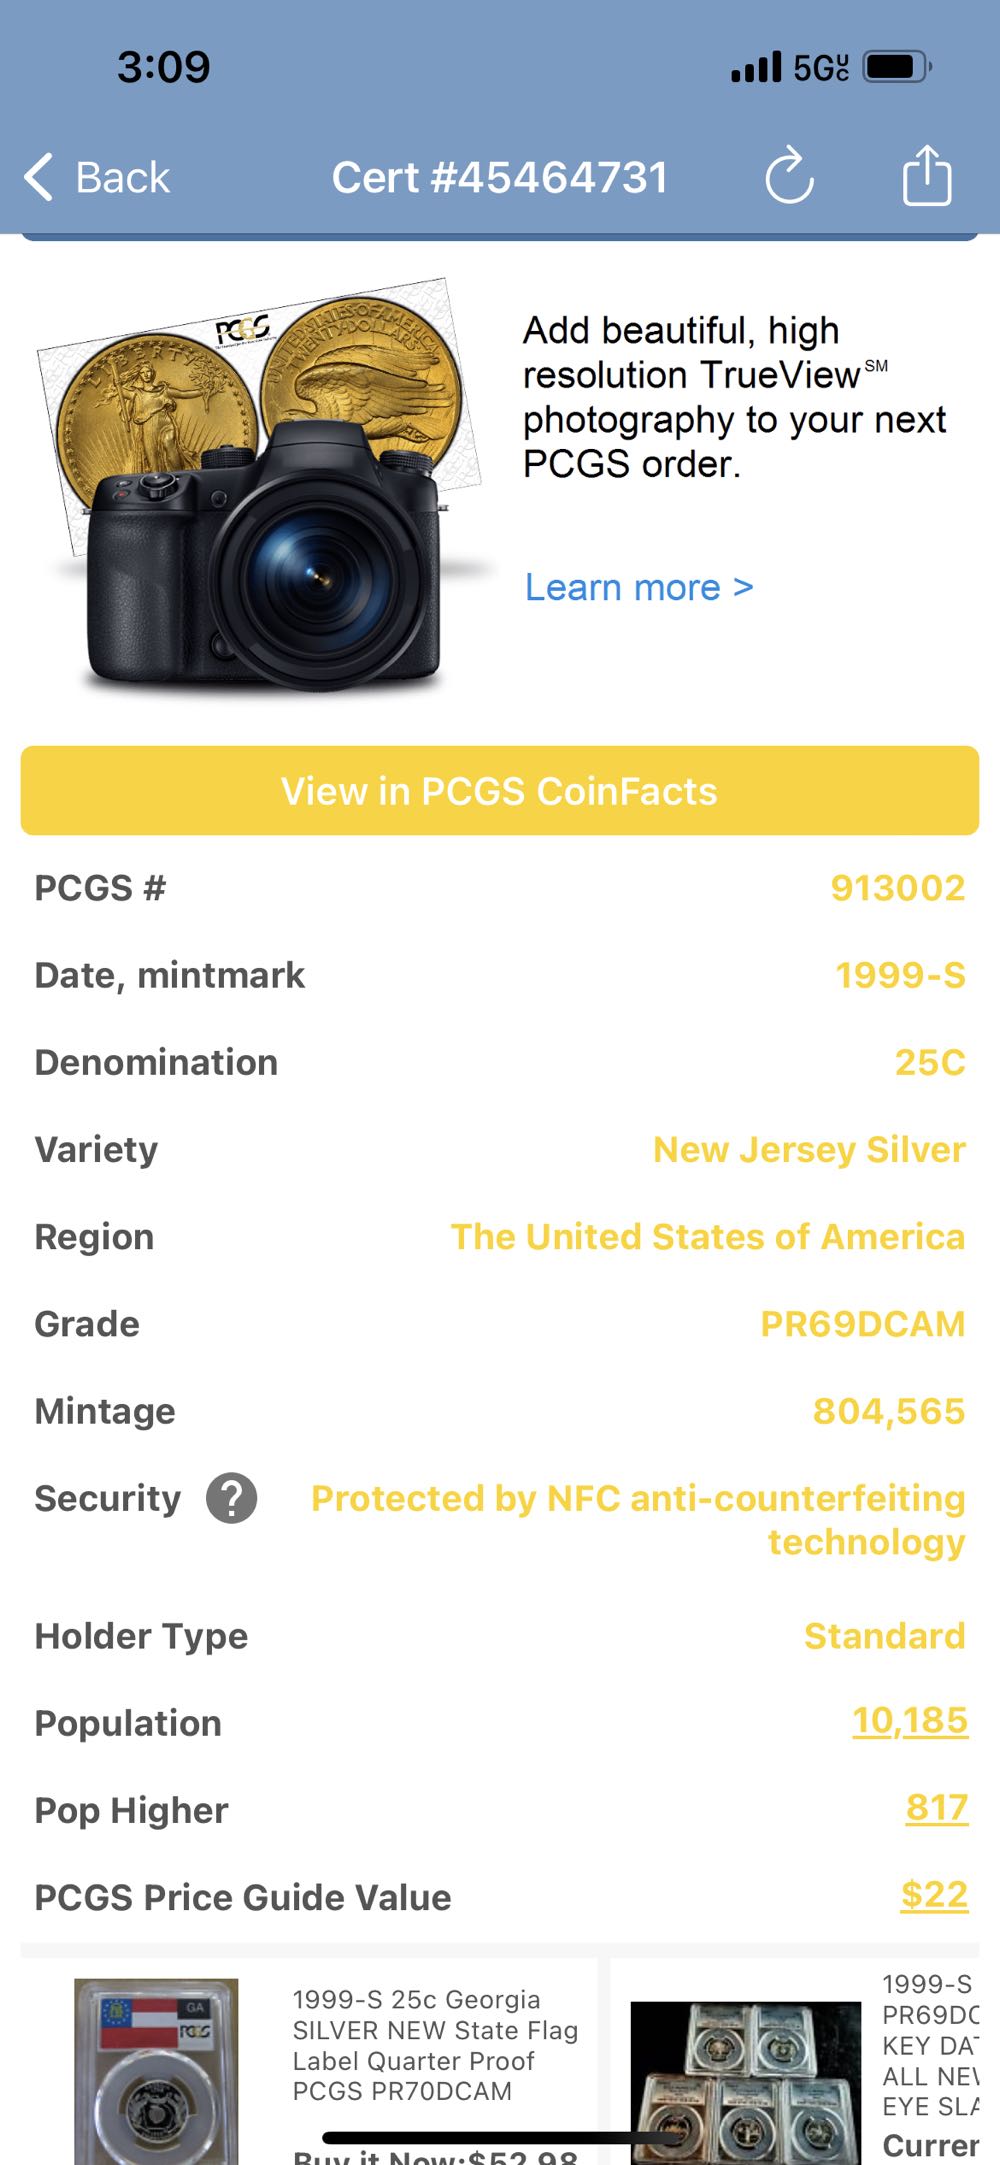Tap the Back chevron arrow icon
Screen dimensions: 1000x2165
click(x=40, y=178)
